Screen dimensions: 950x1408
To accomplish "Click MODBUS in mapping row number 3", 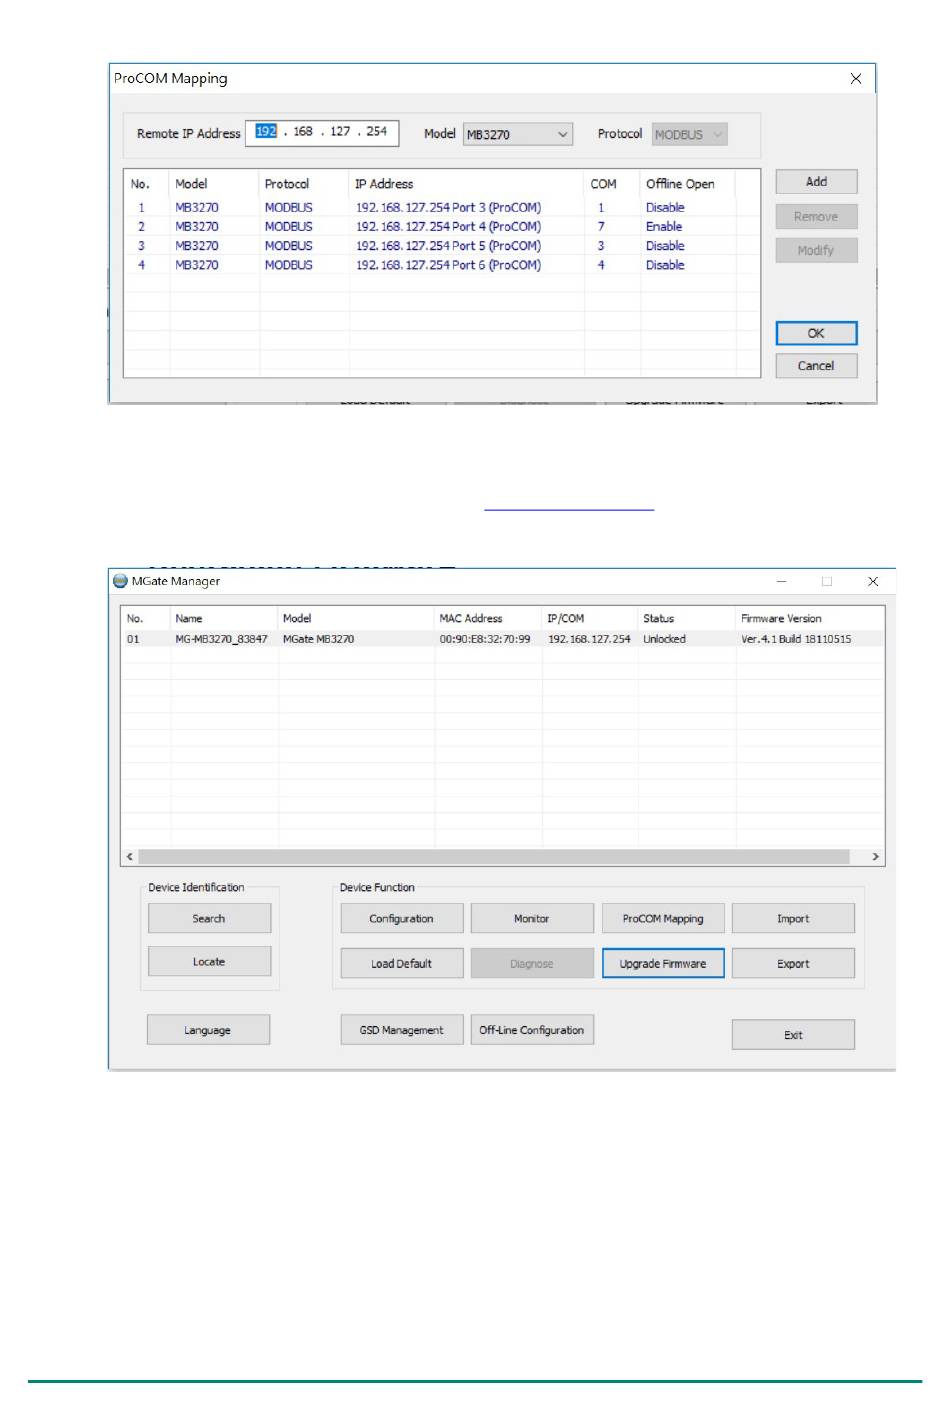I will 289,246.
